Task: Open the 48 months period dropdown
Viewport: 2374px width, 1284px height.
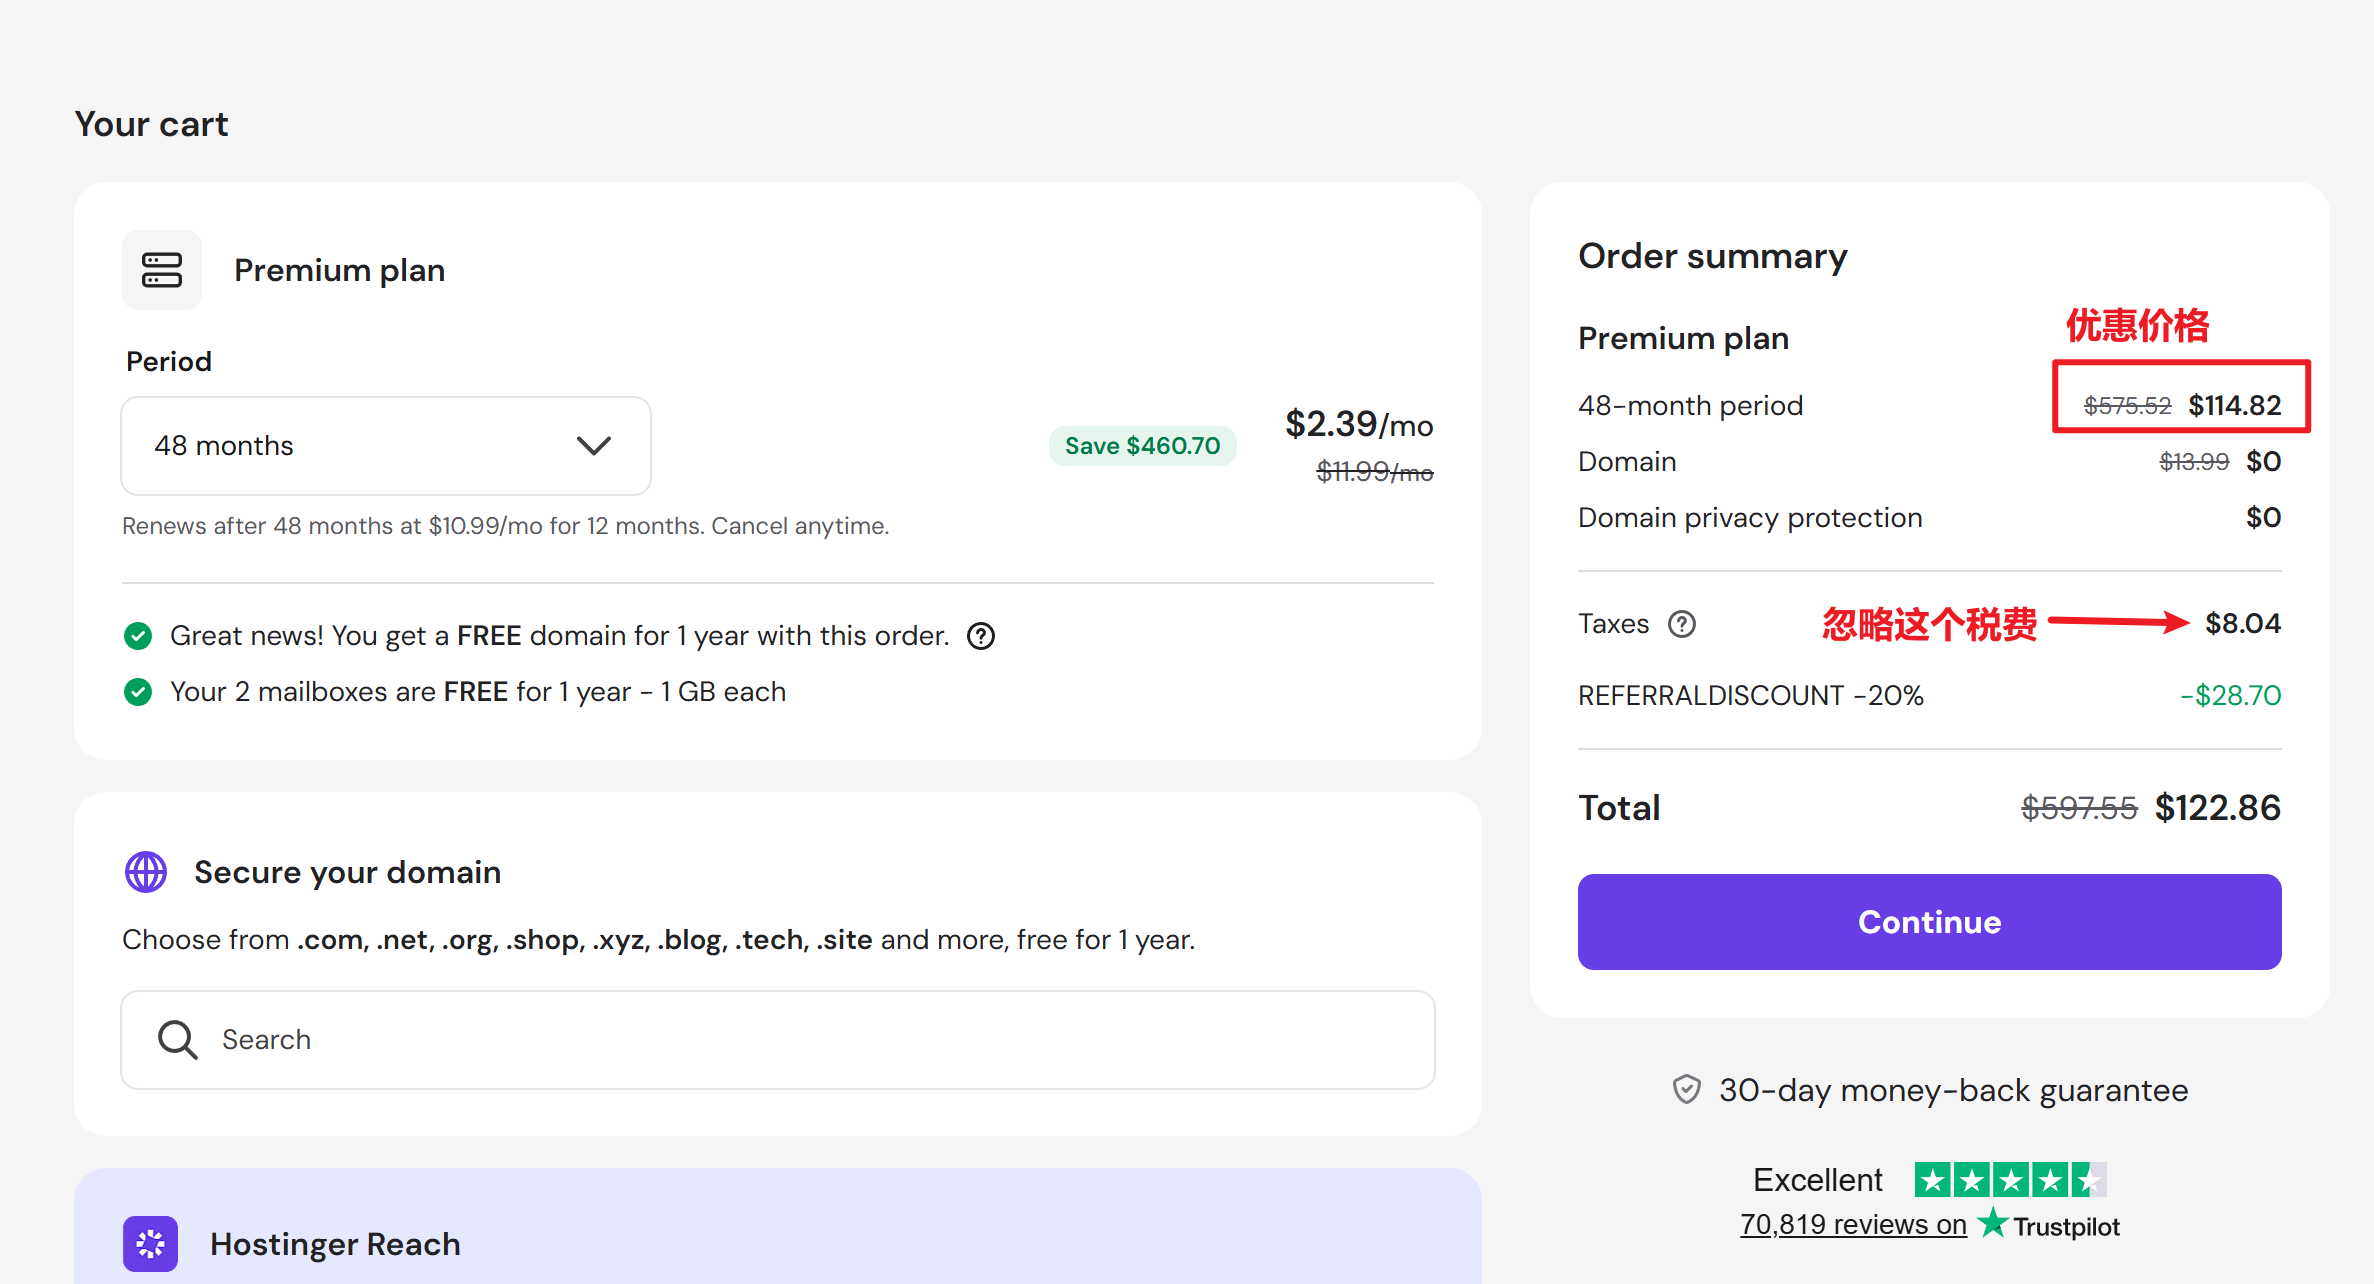Action: (386, 446)
